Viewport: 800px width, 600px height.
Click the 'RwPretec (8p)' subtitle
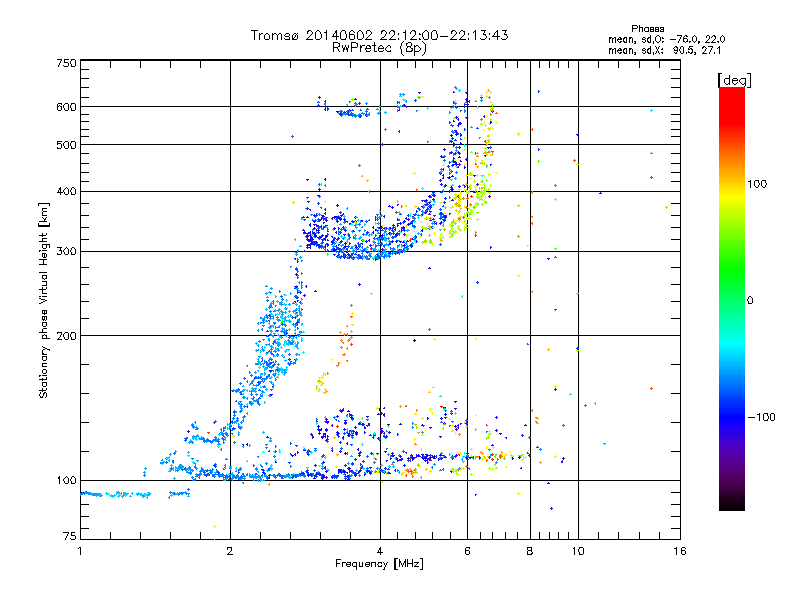379,48
